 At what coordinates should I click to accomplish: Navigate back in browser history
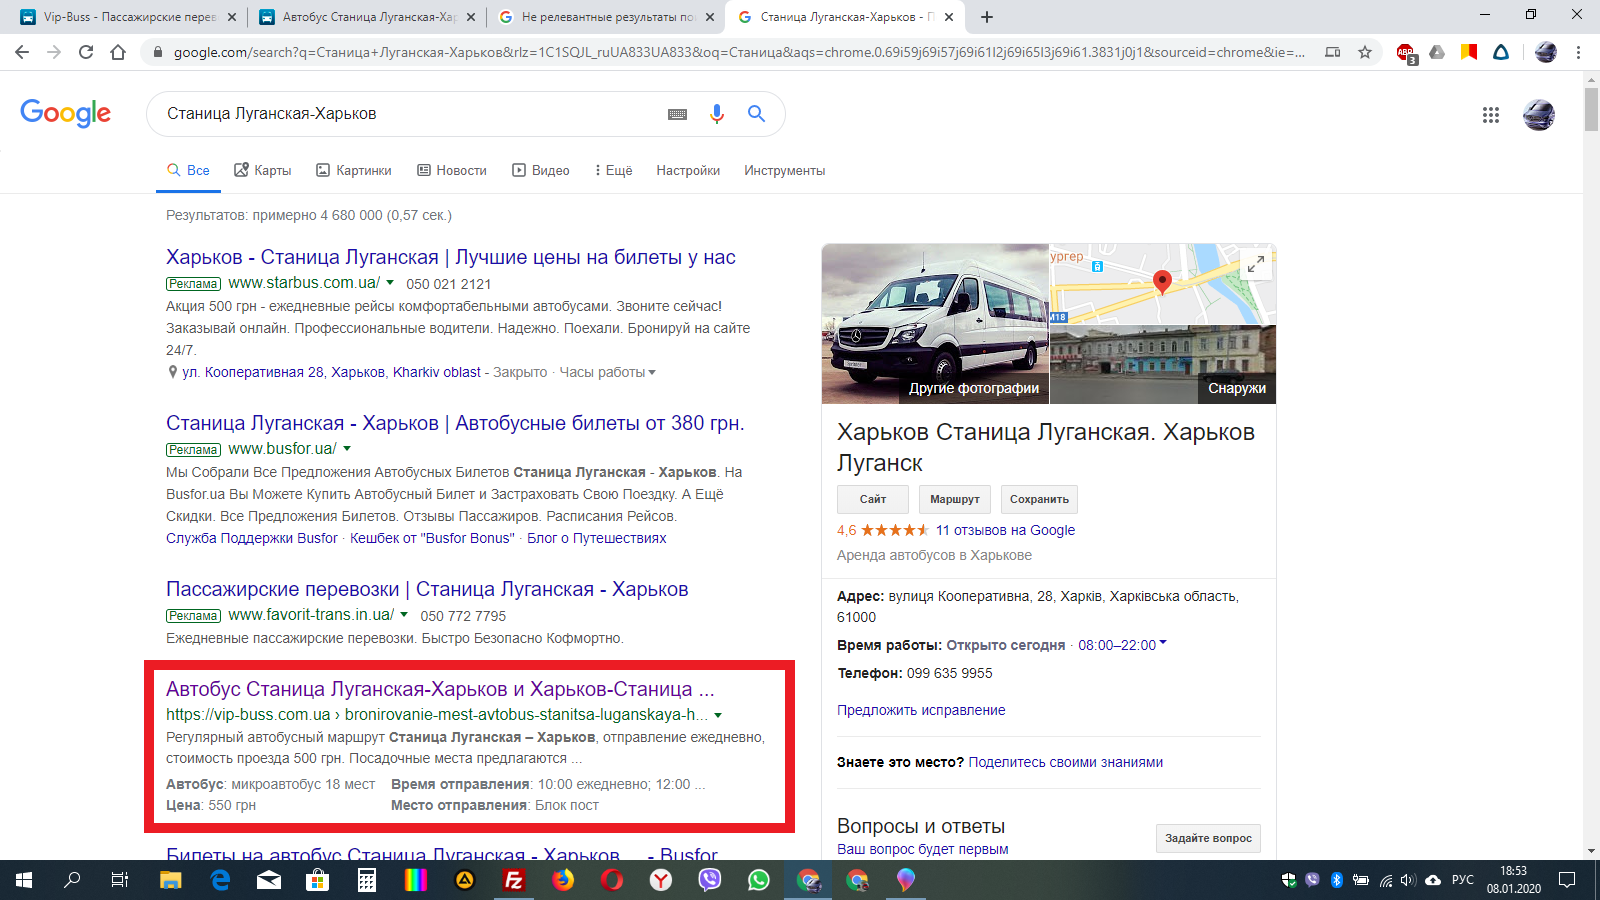[x=22, y=52]
